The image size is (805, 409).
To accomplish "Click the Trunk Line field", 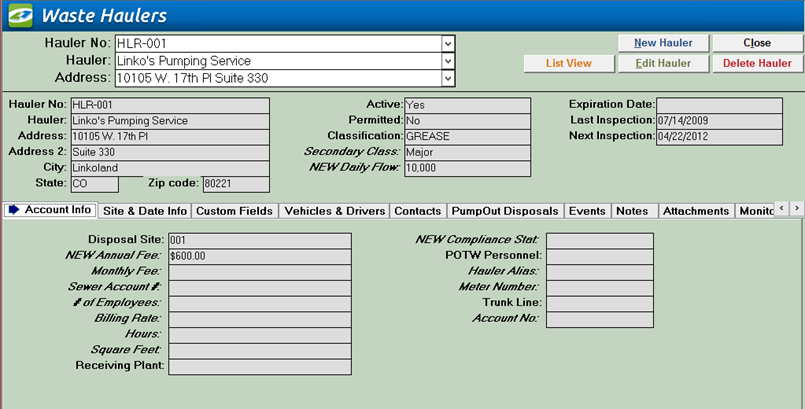I will click(x=600, y=304).
